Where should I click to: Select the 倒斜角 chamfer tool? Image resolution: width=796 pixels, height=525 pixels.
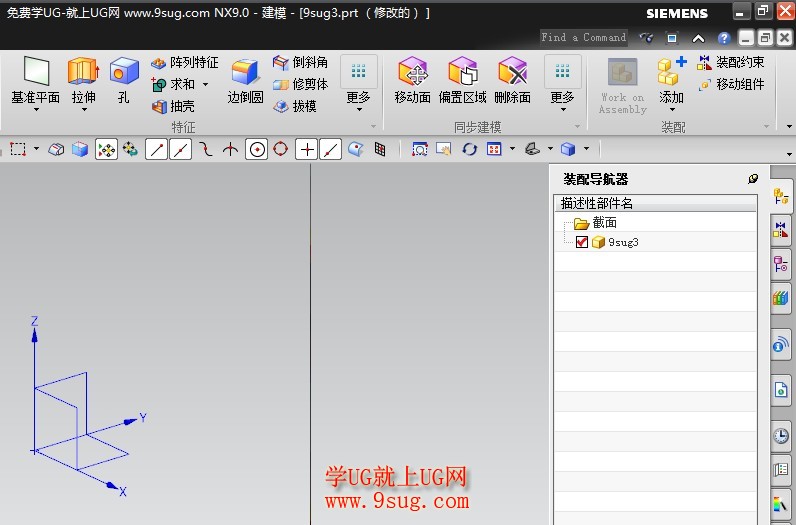[x=300, y=62]
